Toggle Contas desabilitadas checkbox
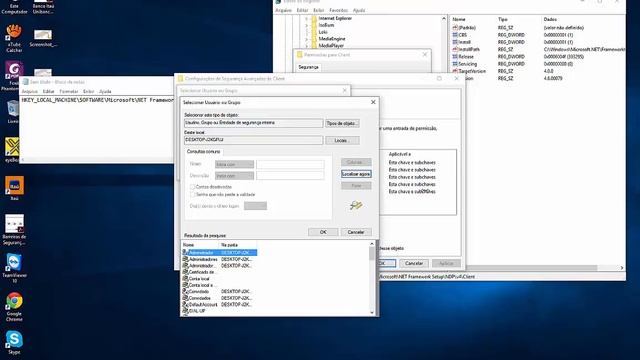The height and width of the screenshot is (360, 640). click(x=192, y=187)
